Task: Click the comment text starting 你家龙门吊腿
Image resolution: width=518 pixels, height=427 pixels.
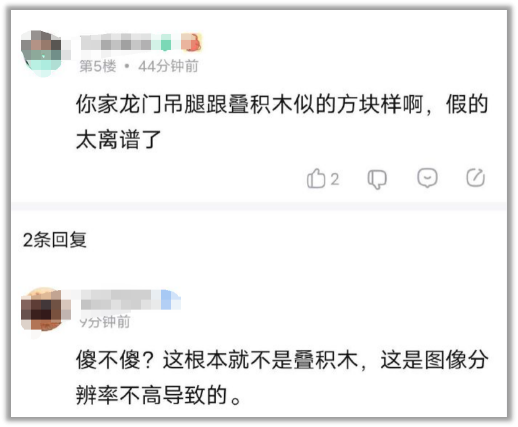Action: (282, 104)
